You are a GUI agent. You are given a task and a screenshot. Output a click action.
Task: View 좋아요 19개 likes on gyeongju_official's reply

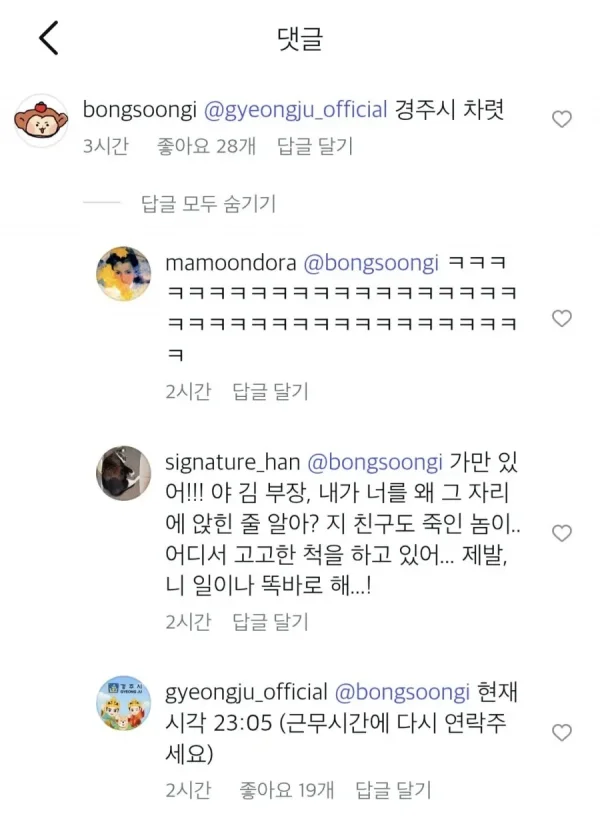tap(287, 790)
